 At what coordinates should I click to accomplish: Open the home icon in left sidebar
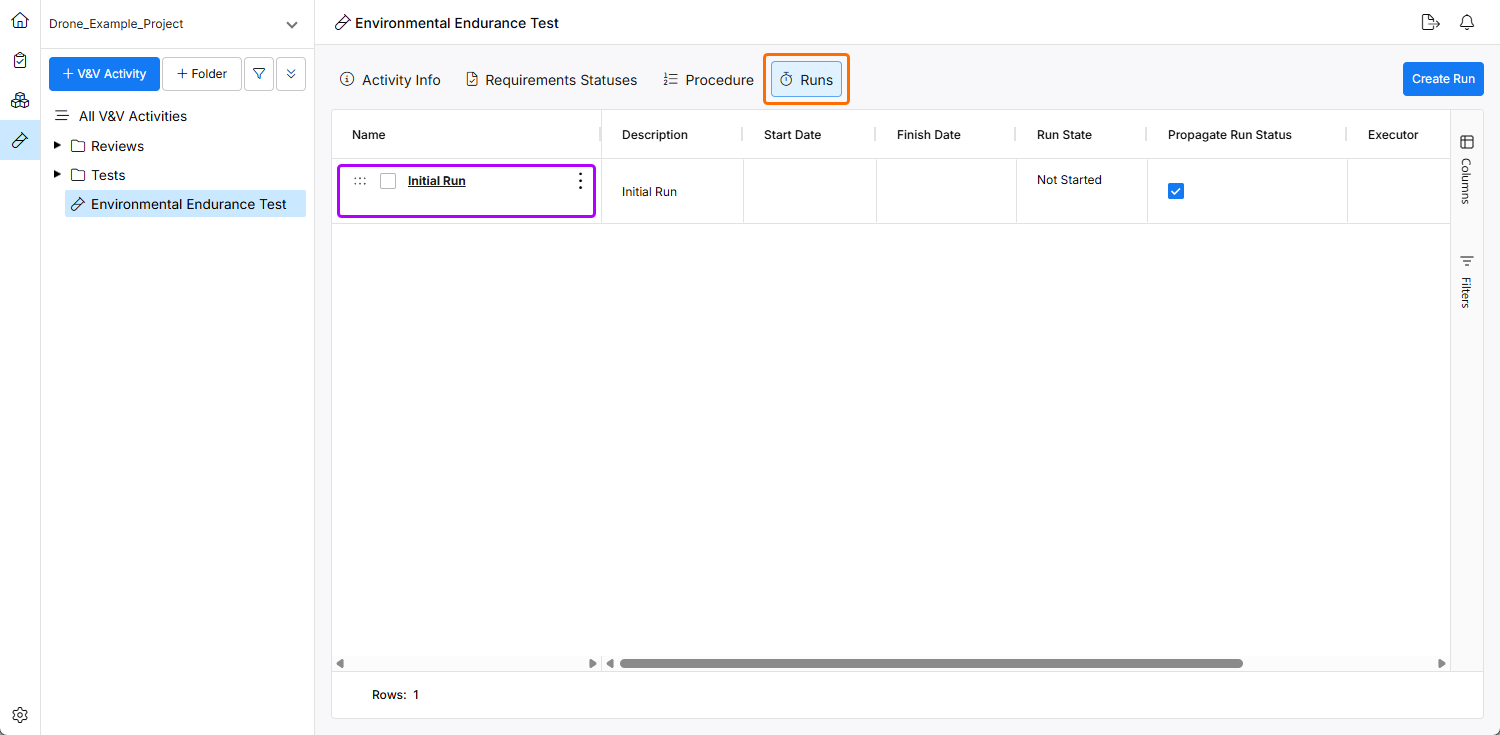tap(20, 21)
